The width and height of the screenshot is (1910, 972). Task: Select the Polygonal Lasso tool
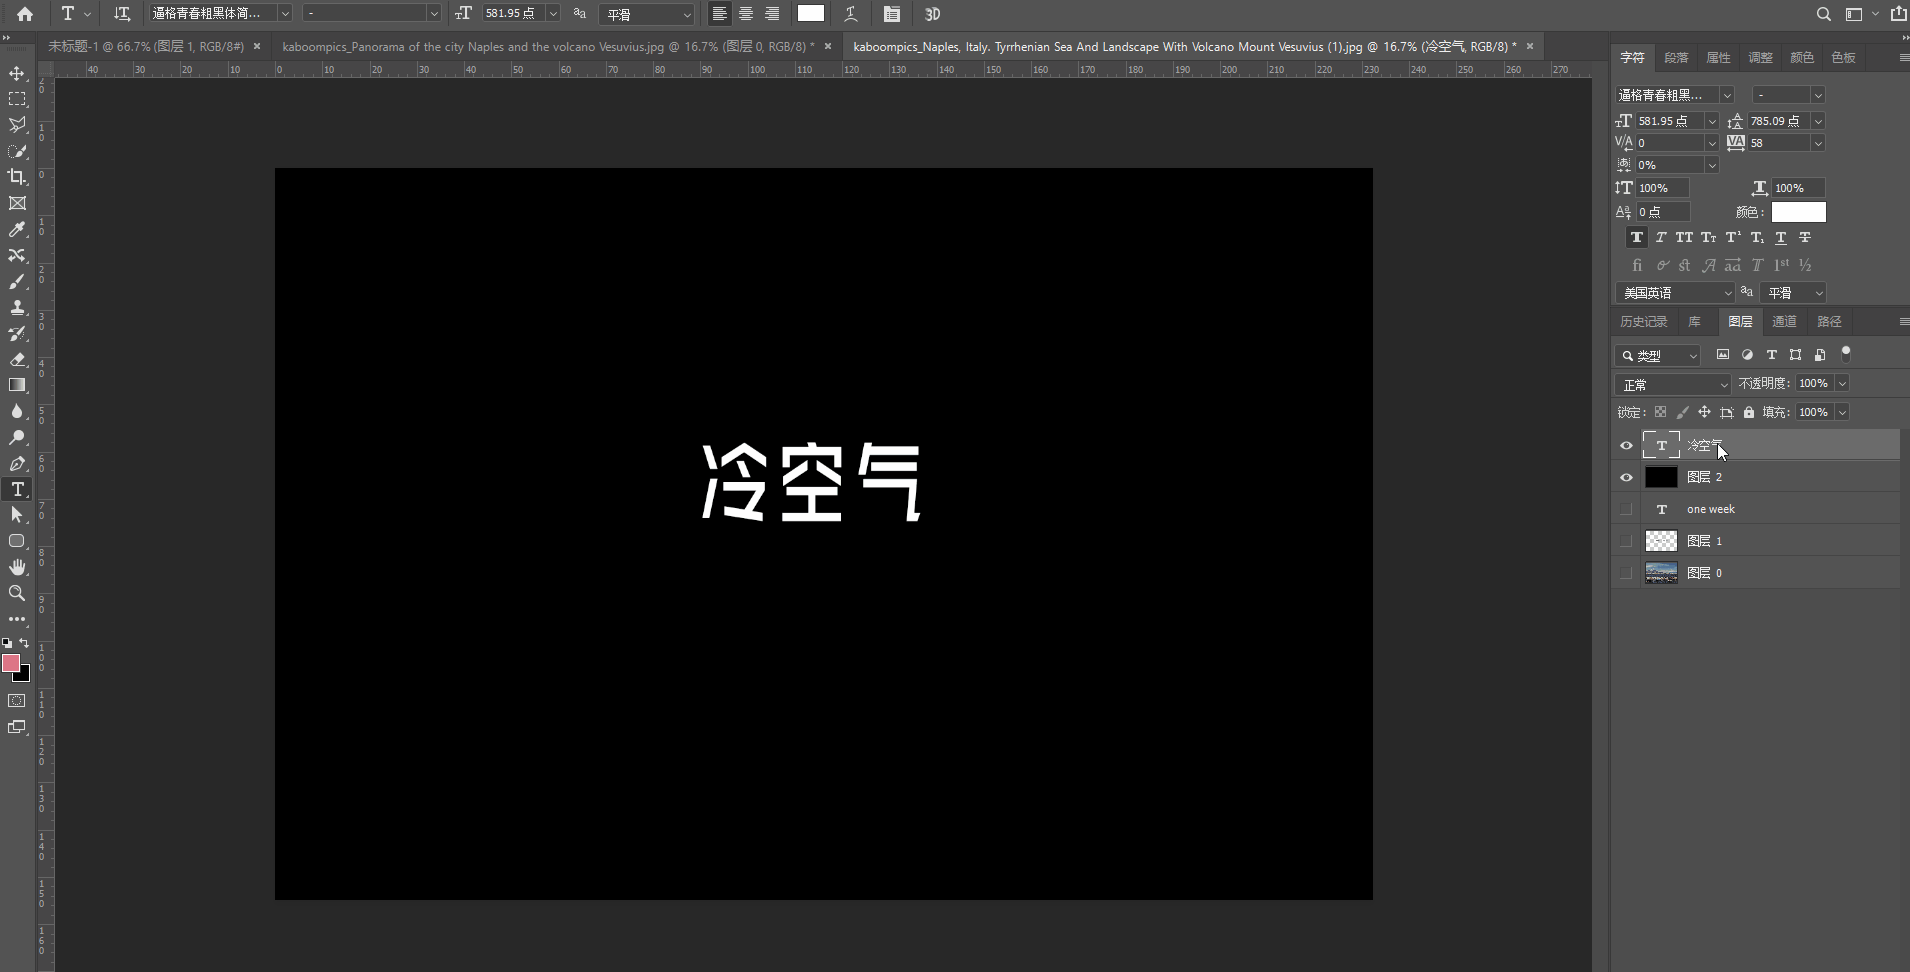tap(17, 125)
